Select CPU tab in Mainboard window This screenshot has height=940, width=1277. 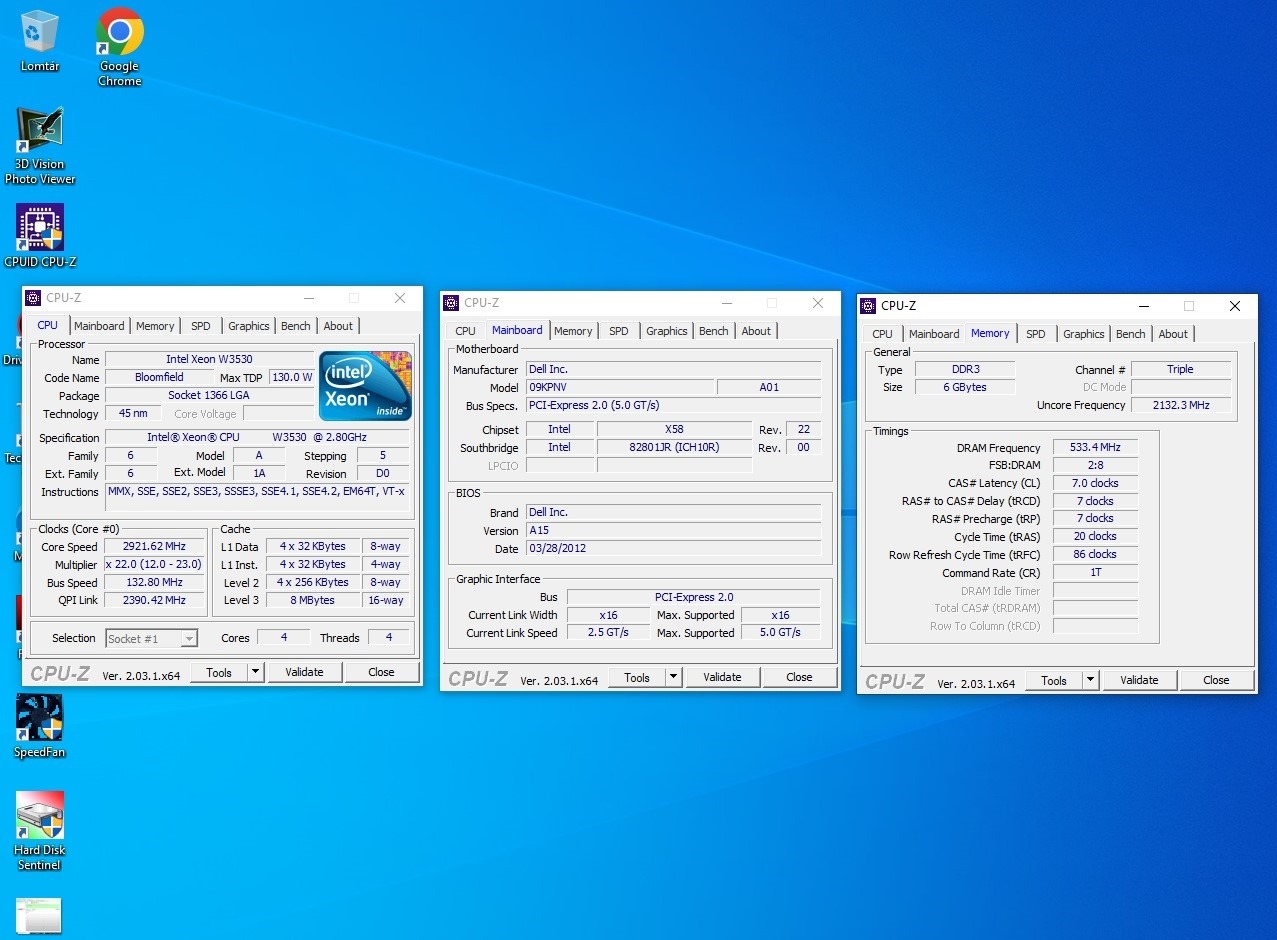(466, 331)
